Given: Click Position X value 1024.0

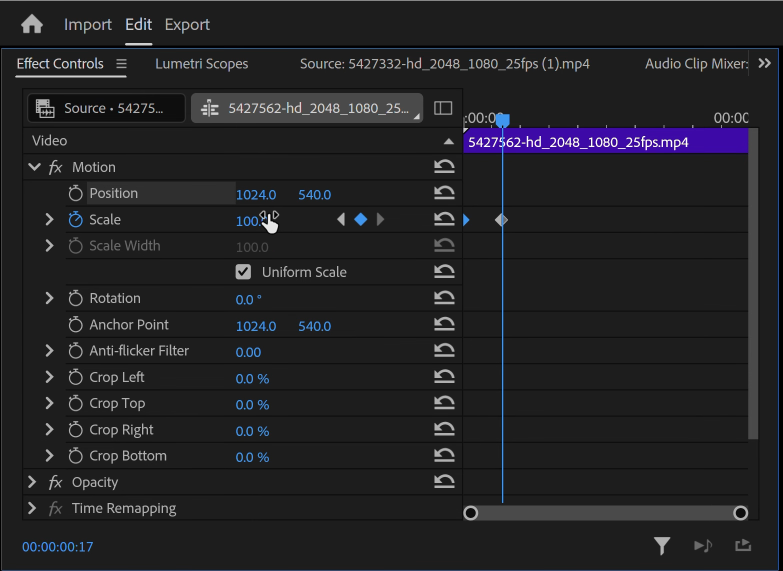Looking at the screenshot, I should pyautogui.click(x=256, y=194).
